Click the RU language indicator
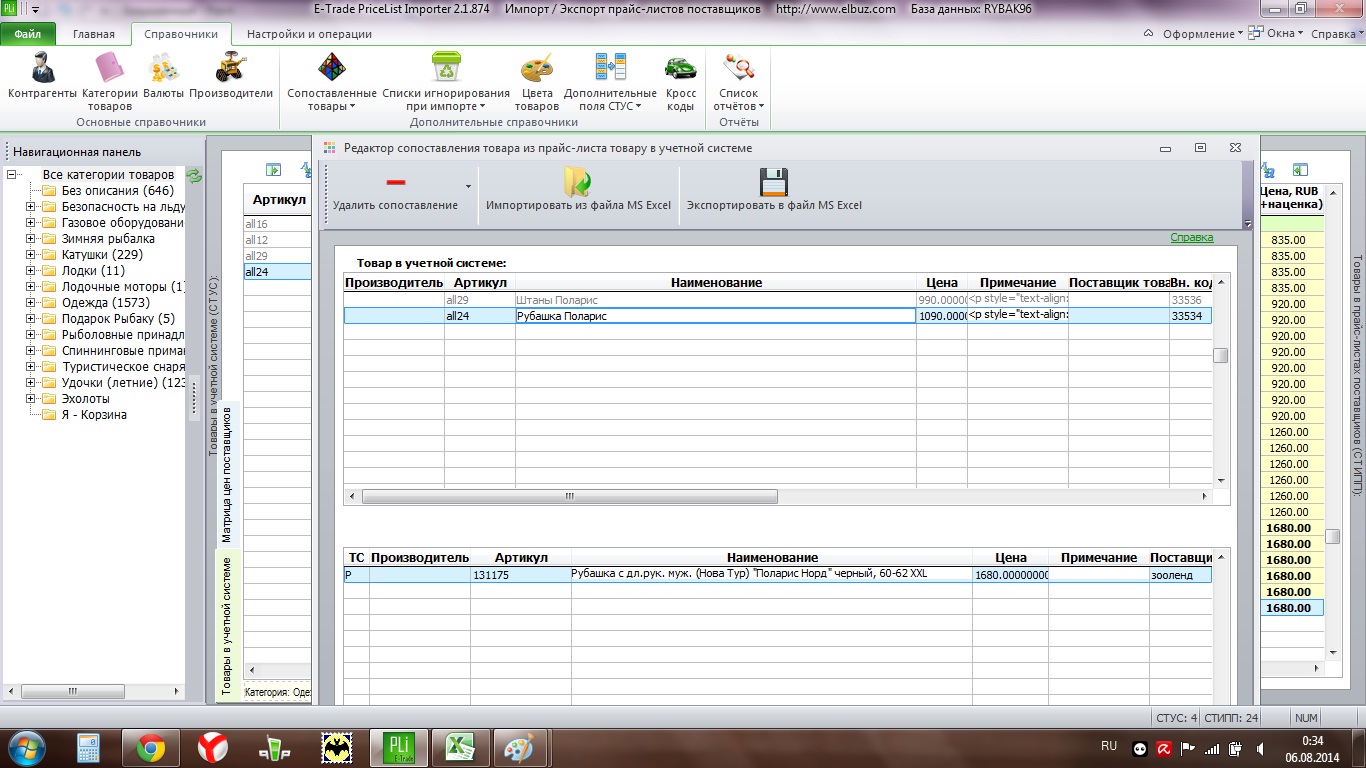The image size is (1366, 768). pos(1108,746)
